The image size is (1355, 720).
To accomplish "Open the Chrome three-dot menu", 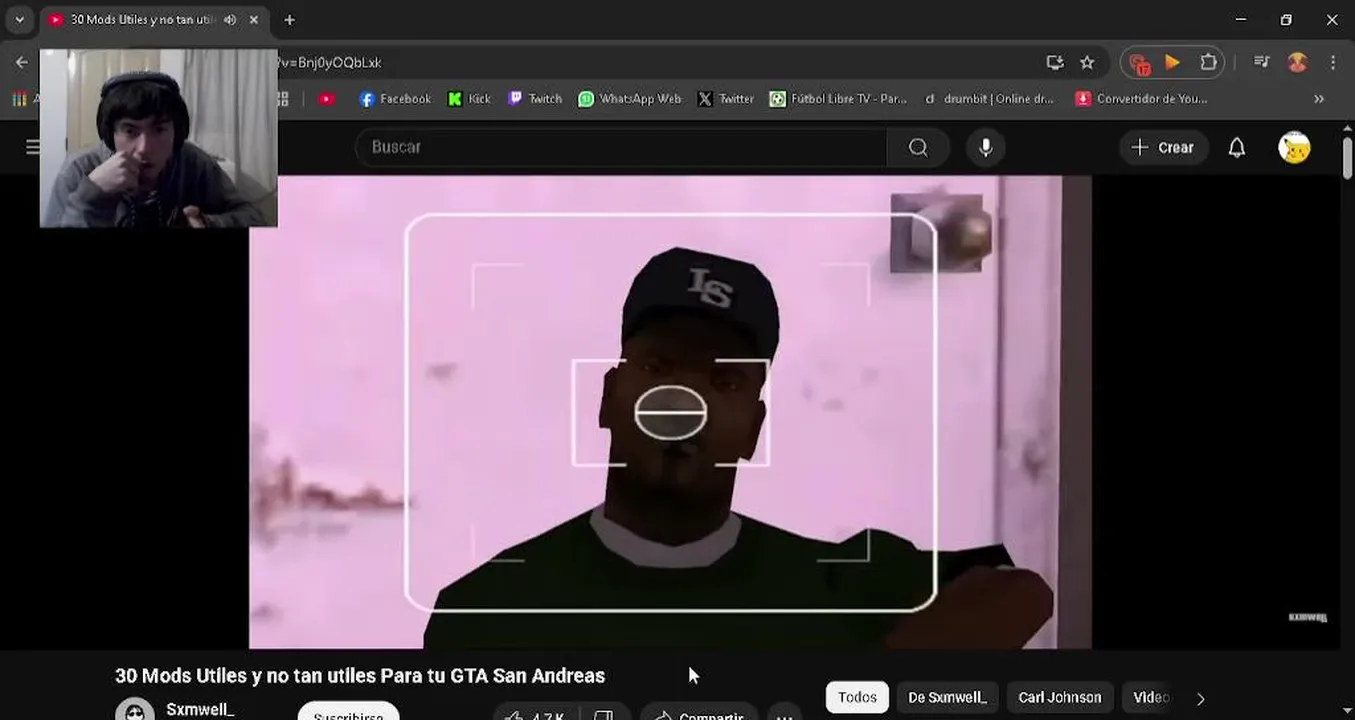I will pos(1333,62).
